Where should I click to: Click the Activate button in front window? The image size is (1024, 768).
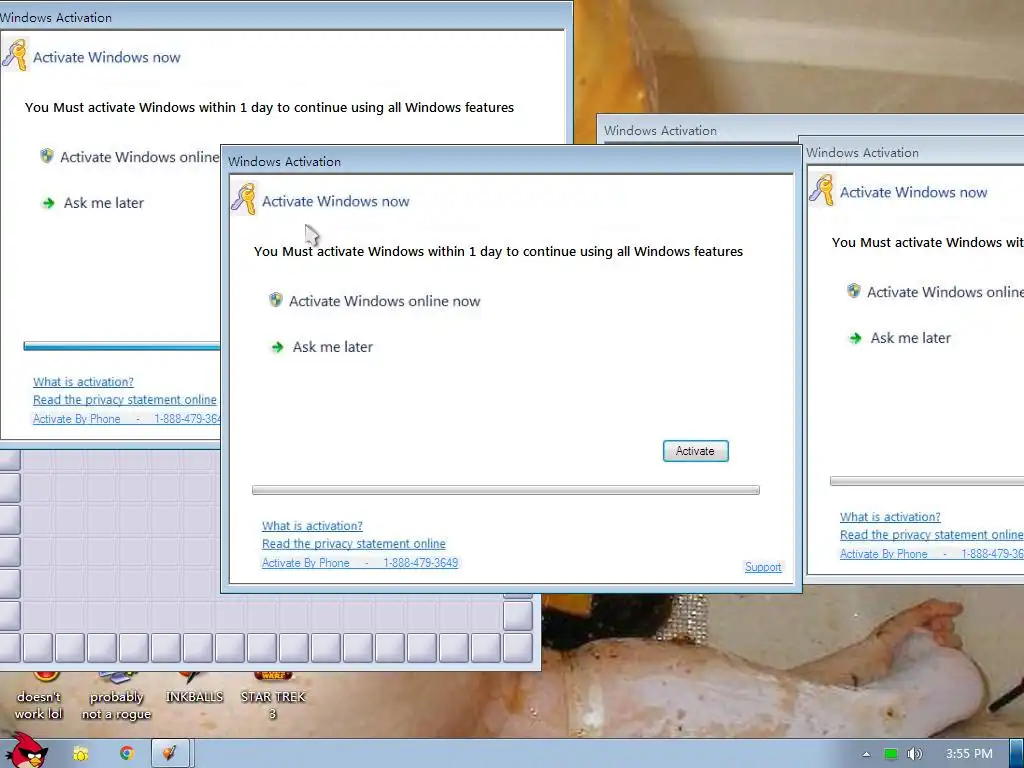coord(696,451)
